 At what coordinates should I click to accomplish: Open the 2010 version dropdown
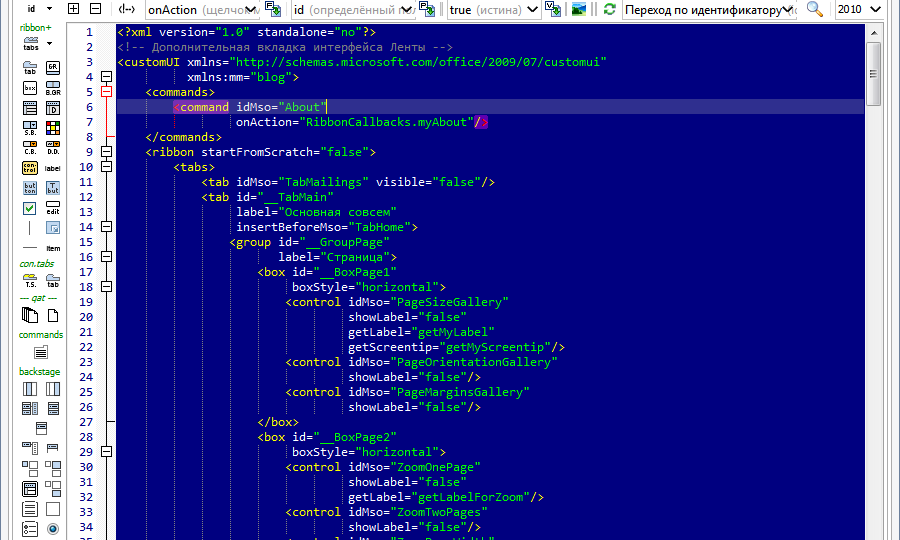tap(859, 10)
